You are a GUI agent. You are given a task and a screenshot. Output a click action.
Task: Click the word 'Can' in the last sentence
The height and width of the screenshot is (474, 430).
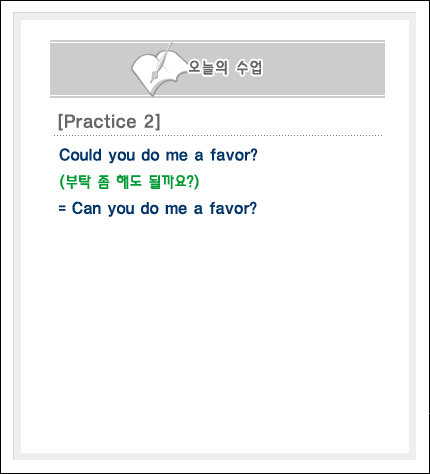pos(86,208)
